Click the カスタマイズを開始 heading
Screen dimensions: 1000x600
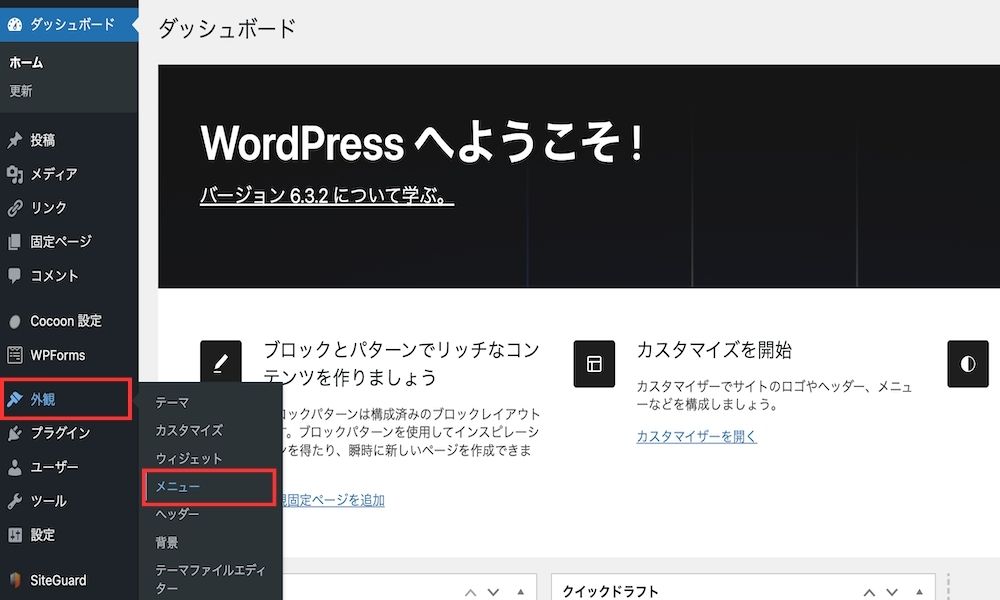tap(714, 350)
